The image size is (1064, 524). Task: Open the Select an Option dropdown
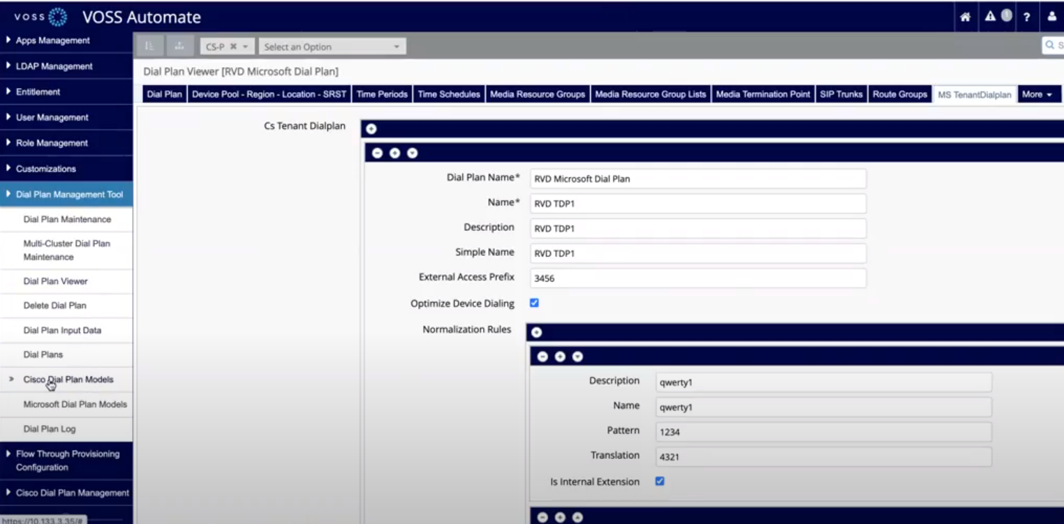tap(331, 47)
